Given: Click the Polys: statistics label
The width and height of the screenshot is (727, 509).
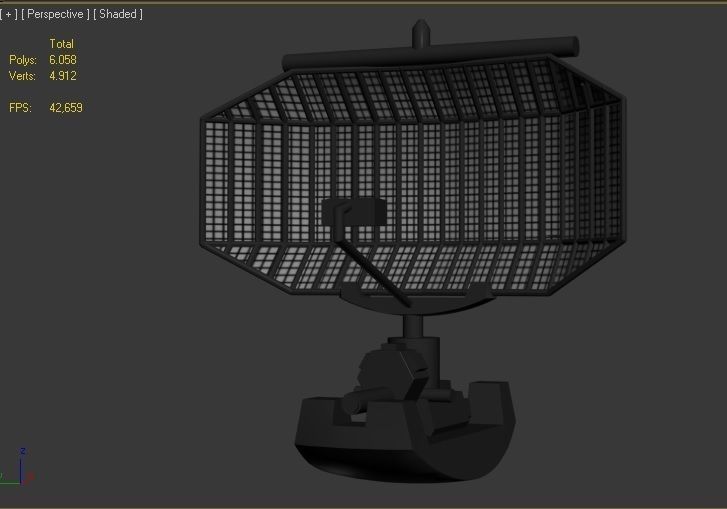Looking at the screenshot, I should (23, 60).
